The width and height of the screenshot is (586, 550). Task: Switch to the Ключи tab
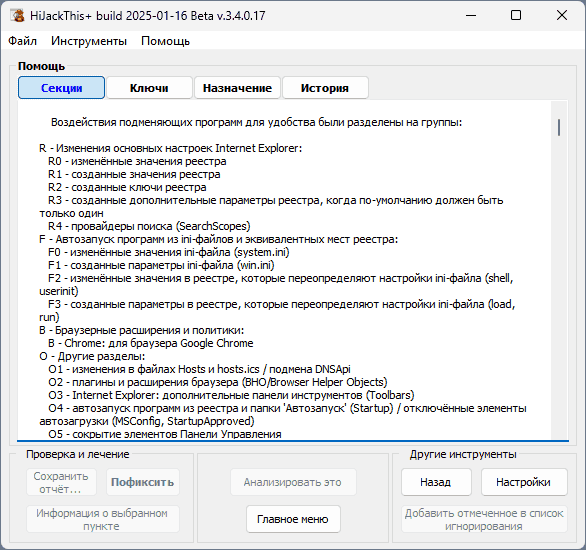tap(149, 88)
